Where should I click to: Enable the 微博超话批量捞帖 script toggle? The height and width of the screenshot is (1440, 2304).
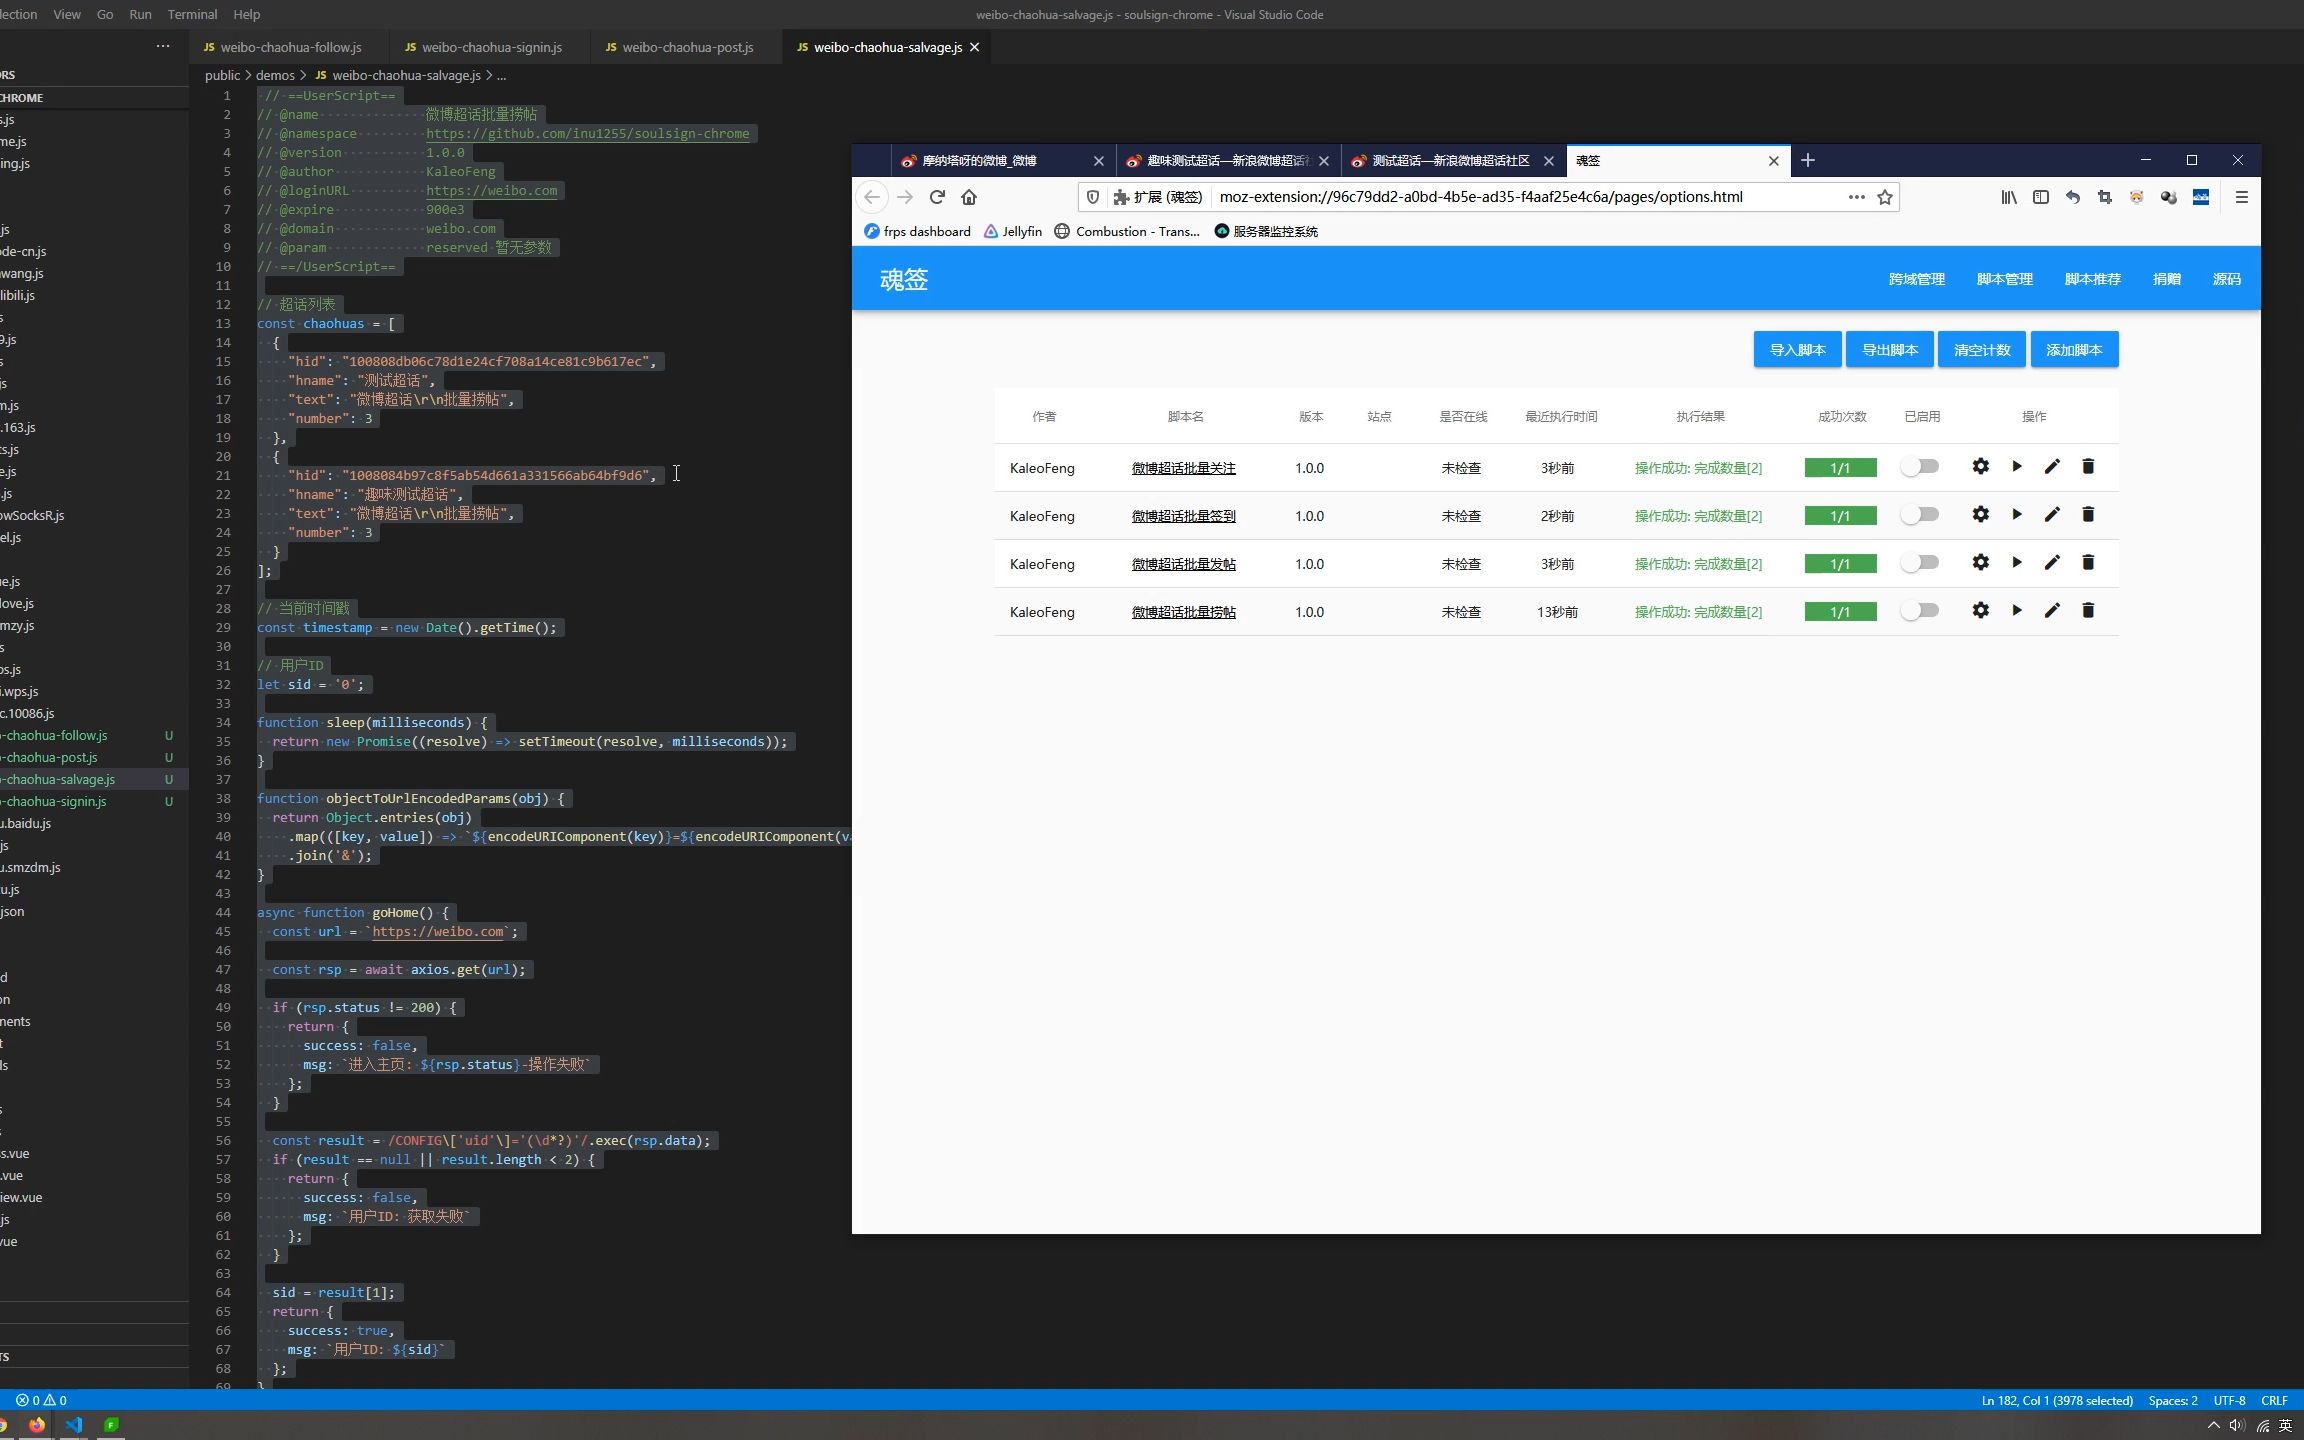1920,611
